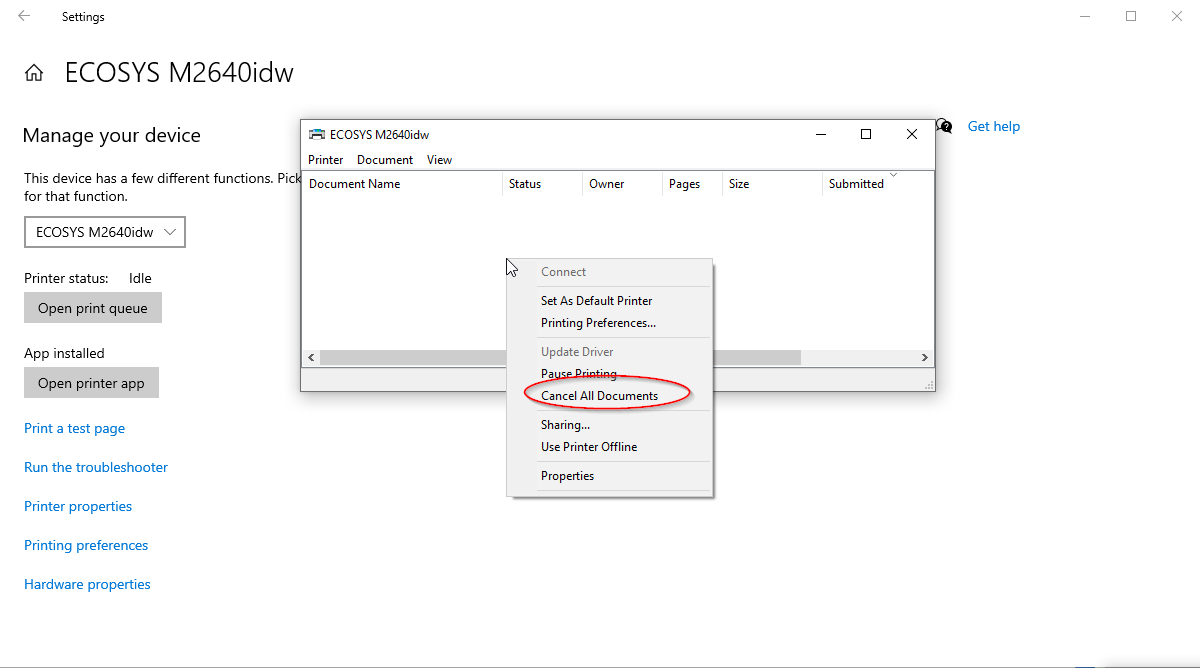Select Cancel All Documents
The height and width of the screenshot is (668, 1200).
tap(599, 396)
